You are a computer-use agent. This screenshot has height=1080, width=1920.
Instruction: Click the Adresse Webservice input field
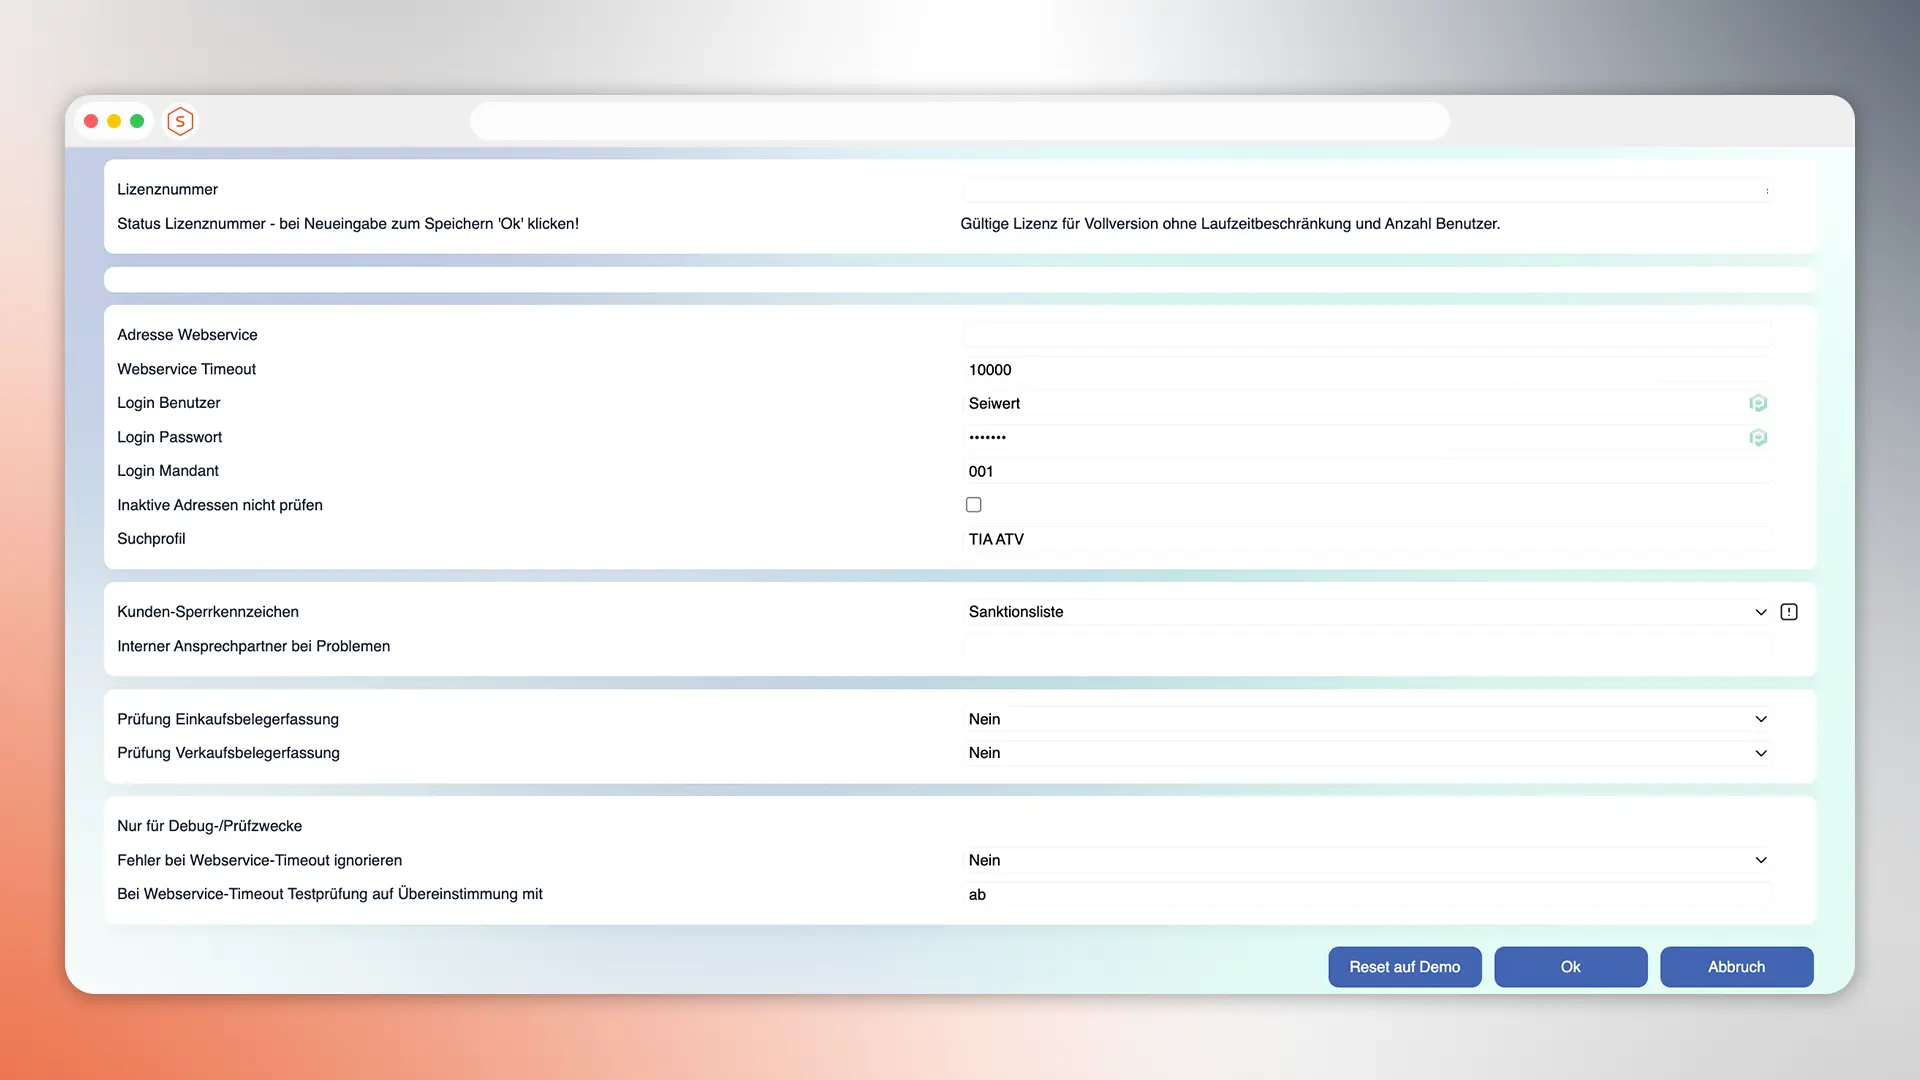pyautogui.click(x=1366, y=335)
